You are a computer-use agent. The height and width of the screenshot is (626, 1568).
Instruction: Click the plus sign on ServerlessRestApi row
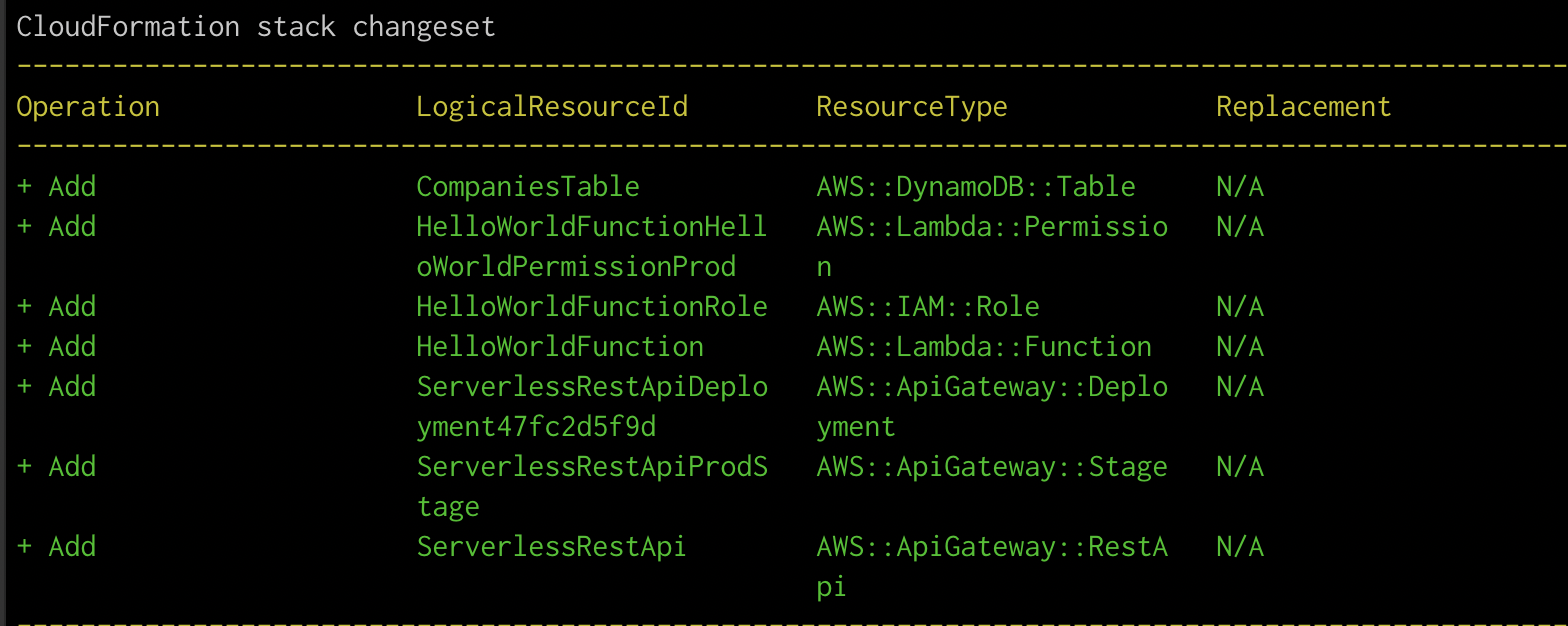click(24, 547)
